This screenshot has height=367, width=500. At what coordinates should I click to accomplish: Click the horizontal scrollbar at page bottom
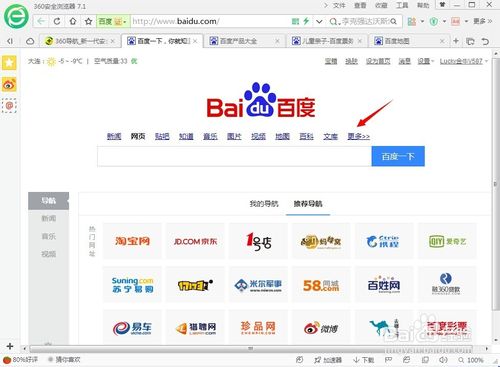[250, 349]
